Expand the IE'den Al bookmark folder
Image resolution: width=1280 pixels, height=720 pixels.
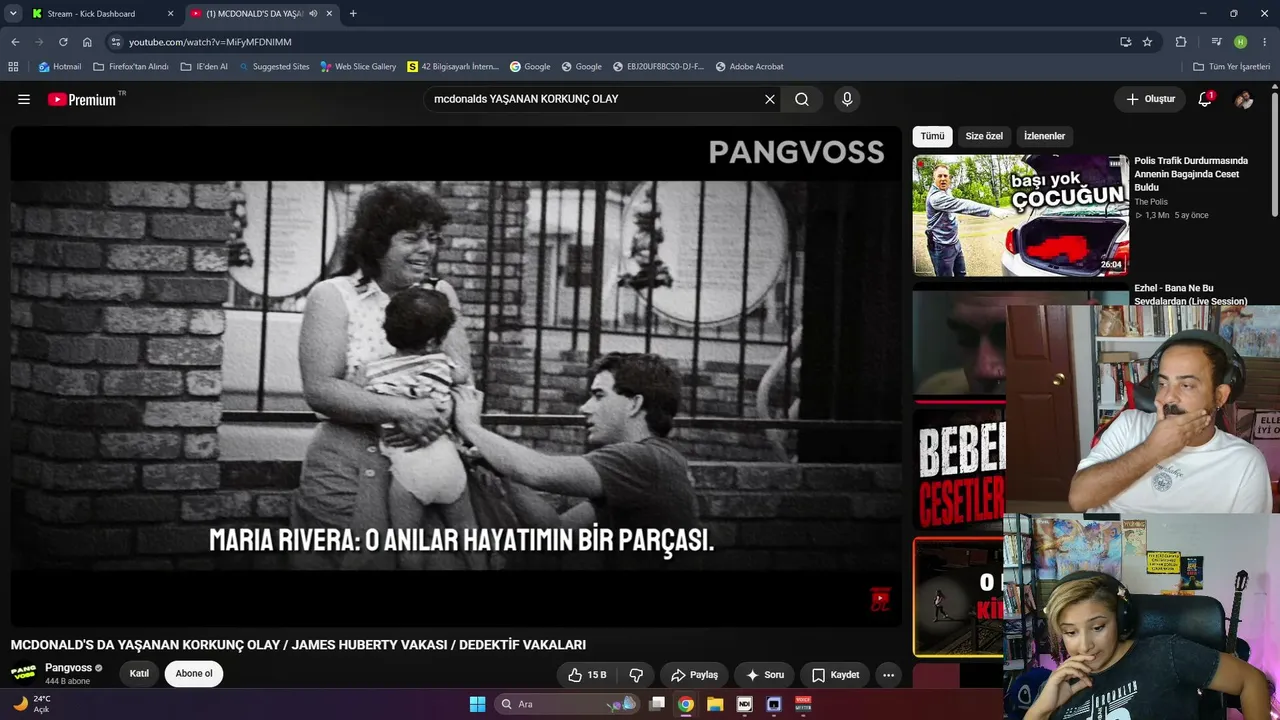[x=204, y=67]
